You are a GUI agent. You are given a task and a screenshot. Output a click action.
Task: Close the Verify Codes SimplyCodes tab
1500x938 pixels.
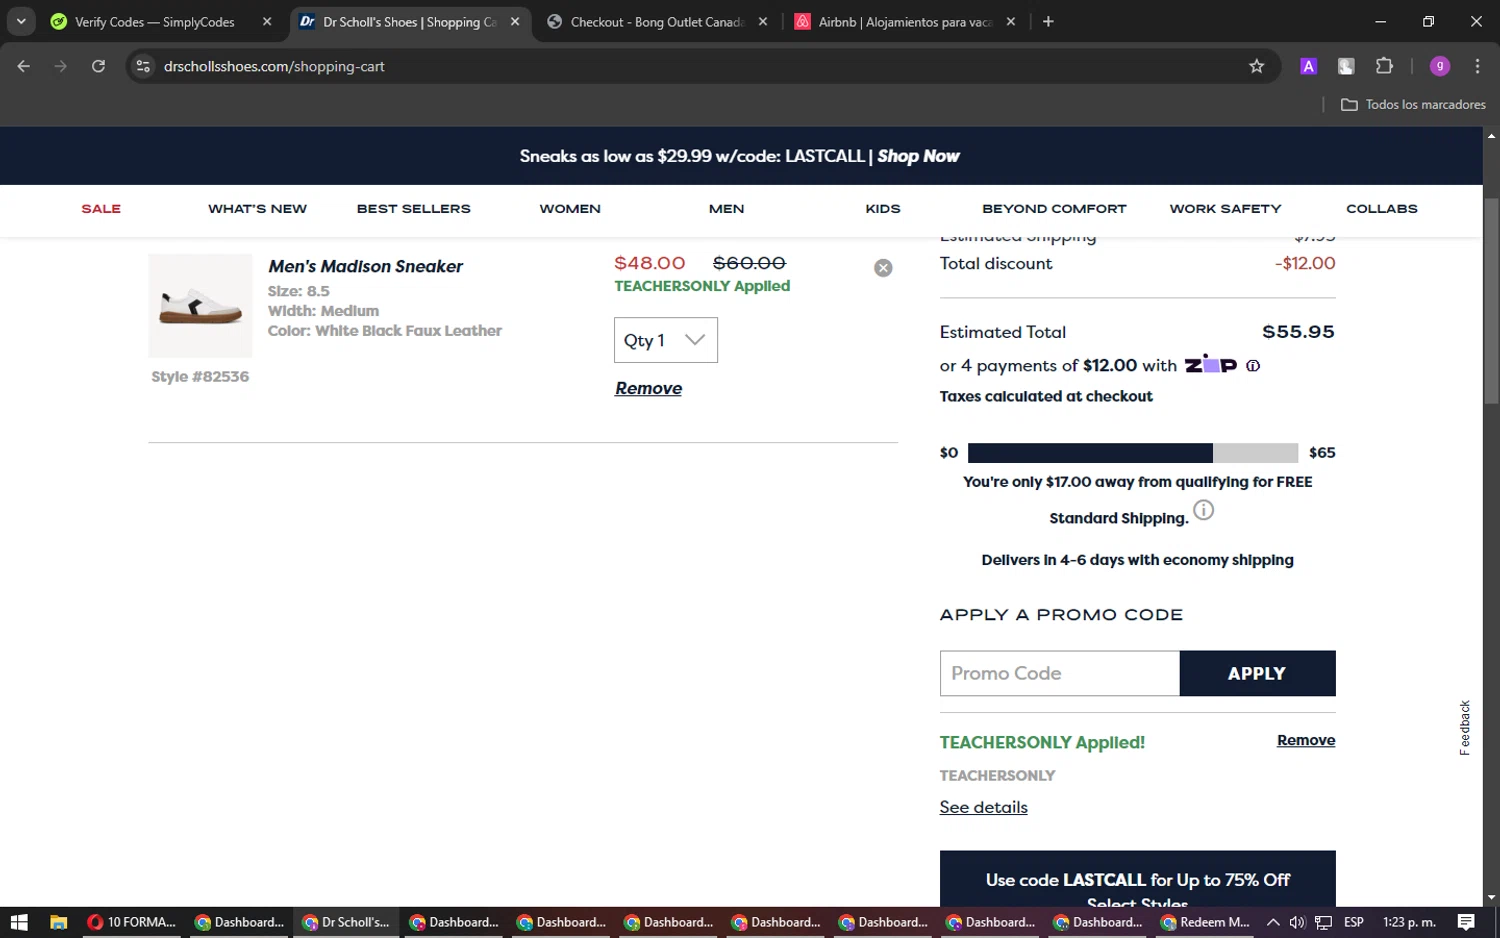[267, 21]
